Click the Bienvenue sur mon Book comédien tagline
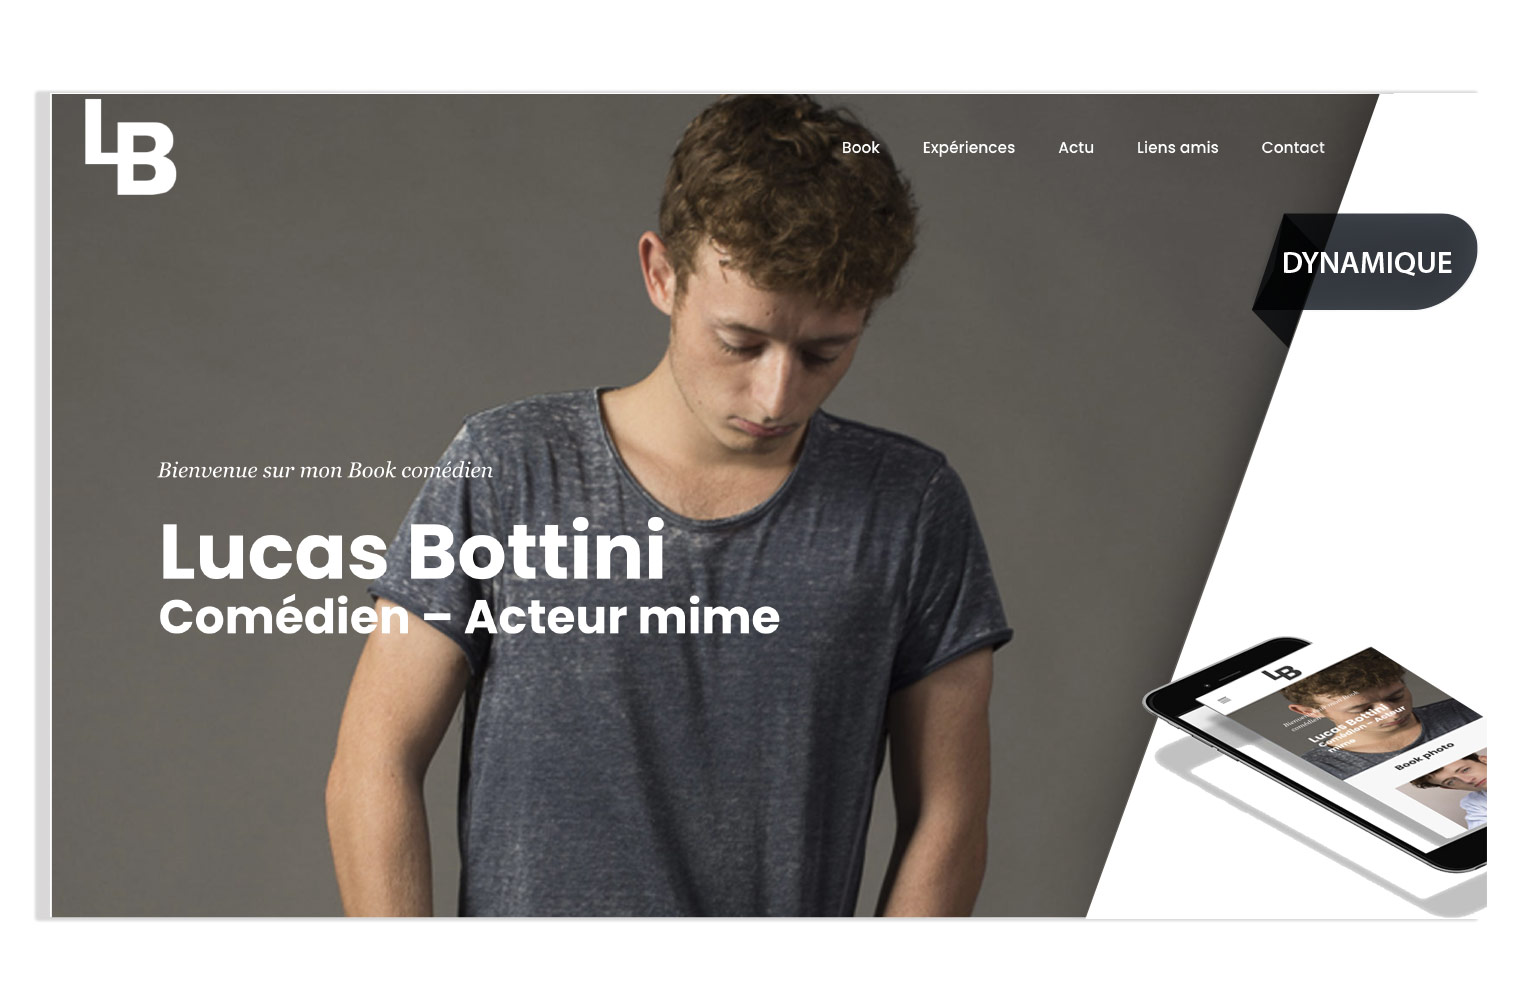This screenshot has height=1003, width=1537. pyautogui.click(x=325, y=470)
